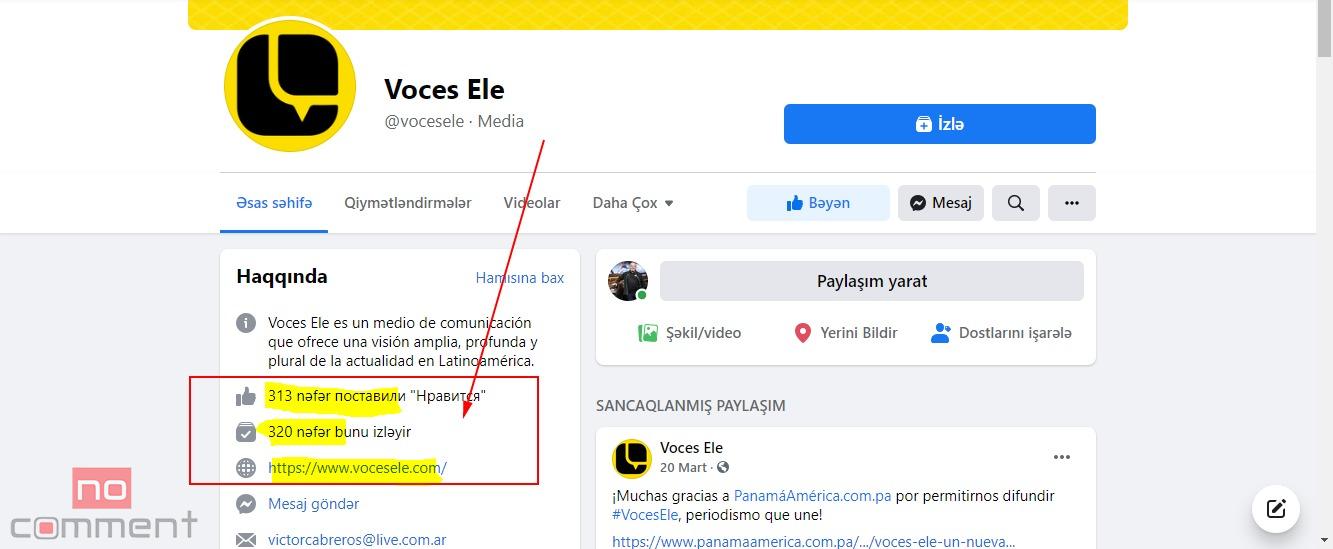Open the https://www.vocesele.com/ link
1333x549 pixels.
tap(357, 467)
